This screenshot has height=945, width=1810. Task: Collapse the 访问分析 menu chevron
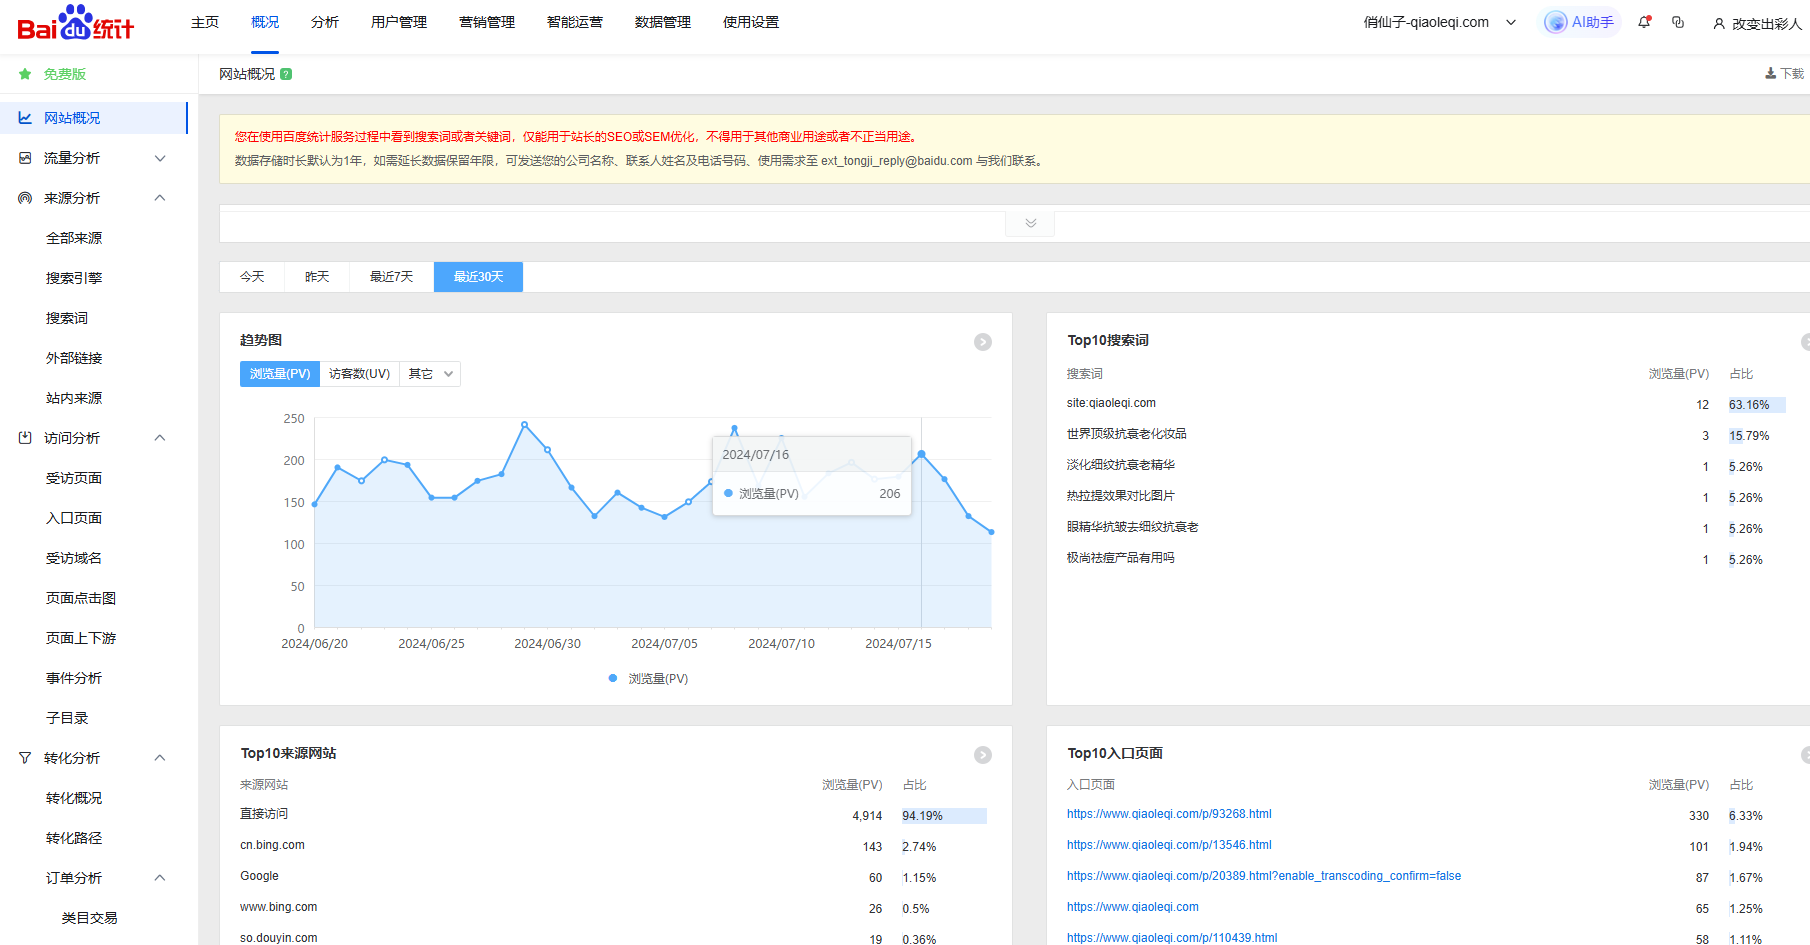point(160,438)
